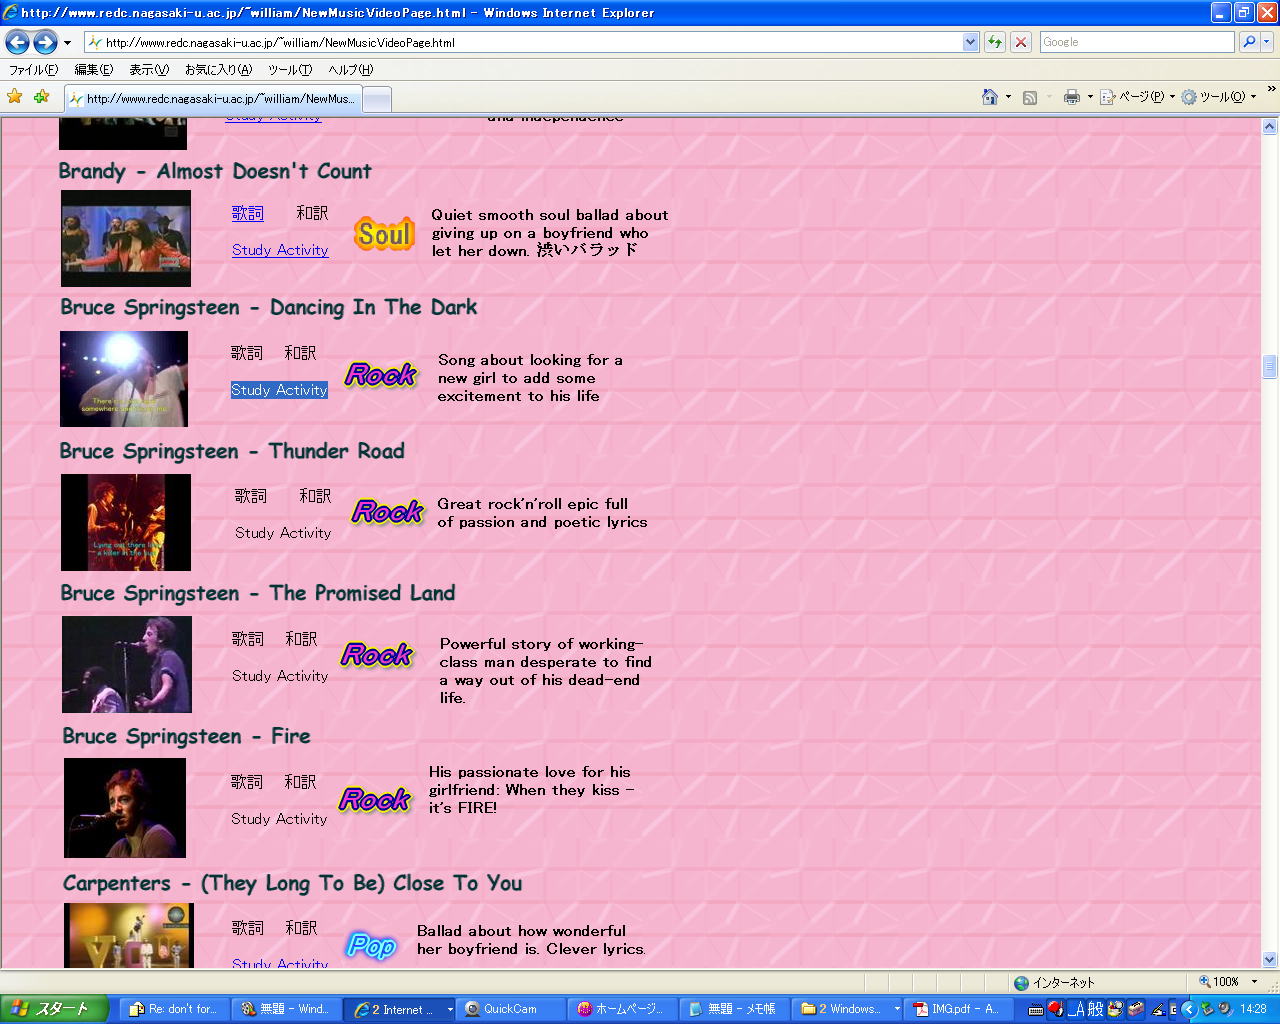Image resolution: width=1280 pixels, height=1024 pixels.
Task: Click the search magnifier button
Action: (1249, 42)
